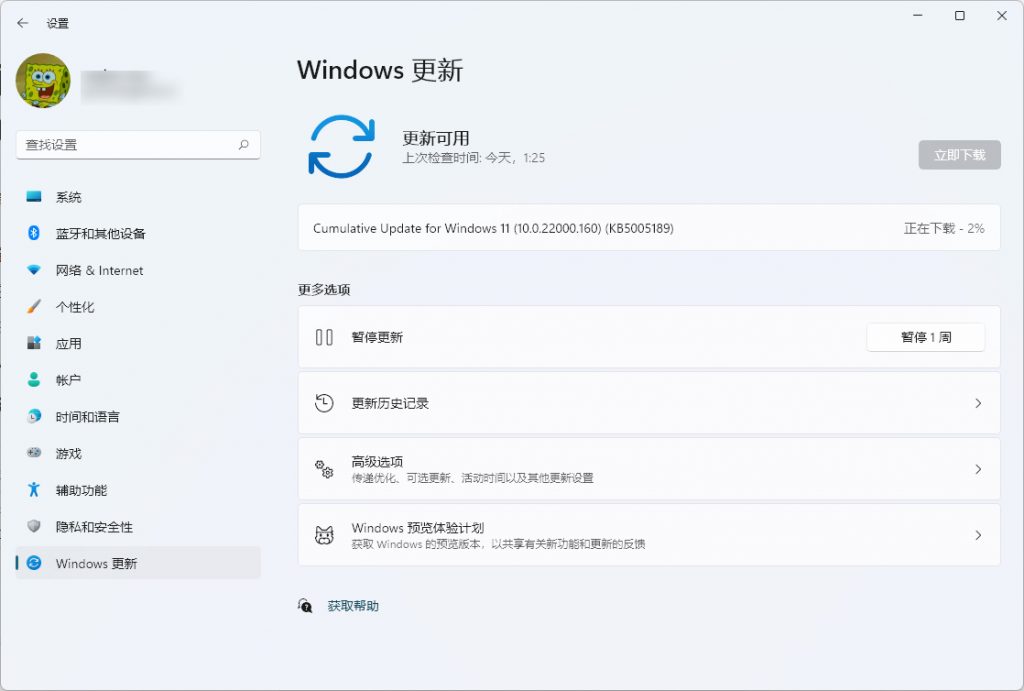Click the 查找设置 search field
Image resolution: width=1024 pixels, height=691 pixels.
click(x=138, y=144)
